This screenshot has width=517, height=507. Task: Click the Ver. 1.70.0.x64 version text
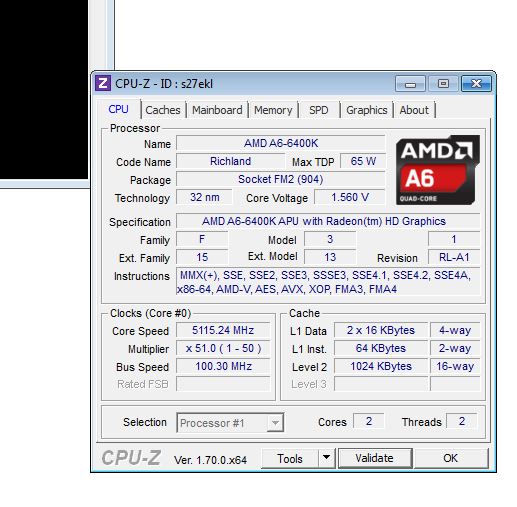(210, 460)
